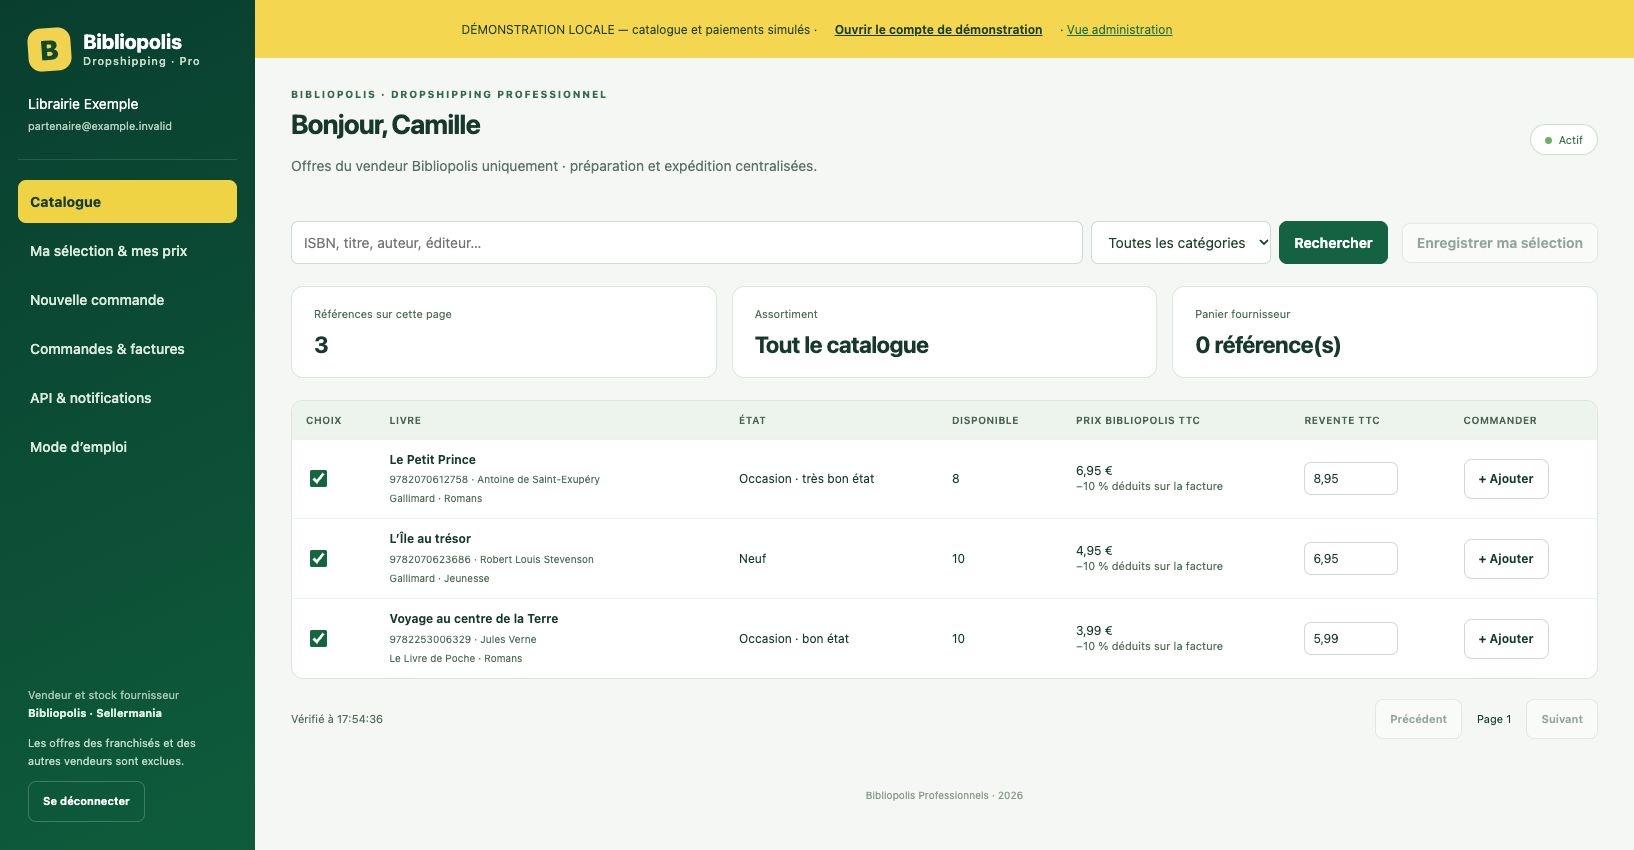Click the Page 1 indicator
The width and height of the screenshot is (1634, 850).
tap(1494, 719)
